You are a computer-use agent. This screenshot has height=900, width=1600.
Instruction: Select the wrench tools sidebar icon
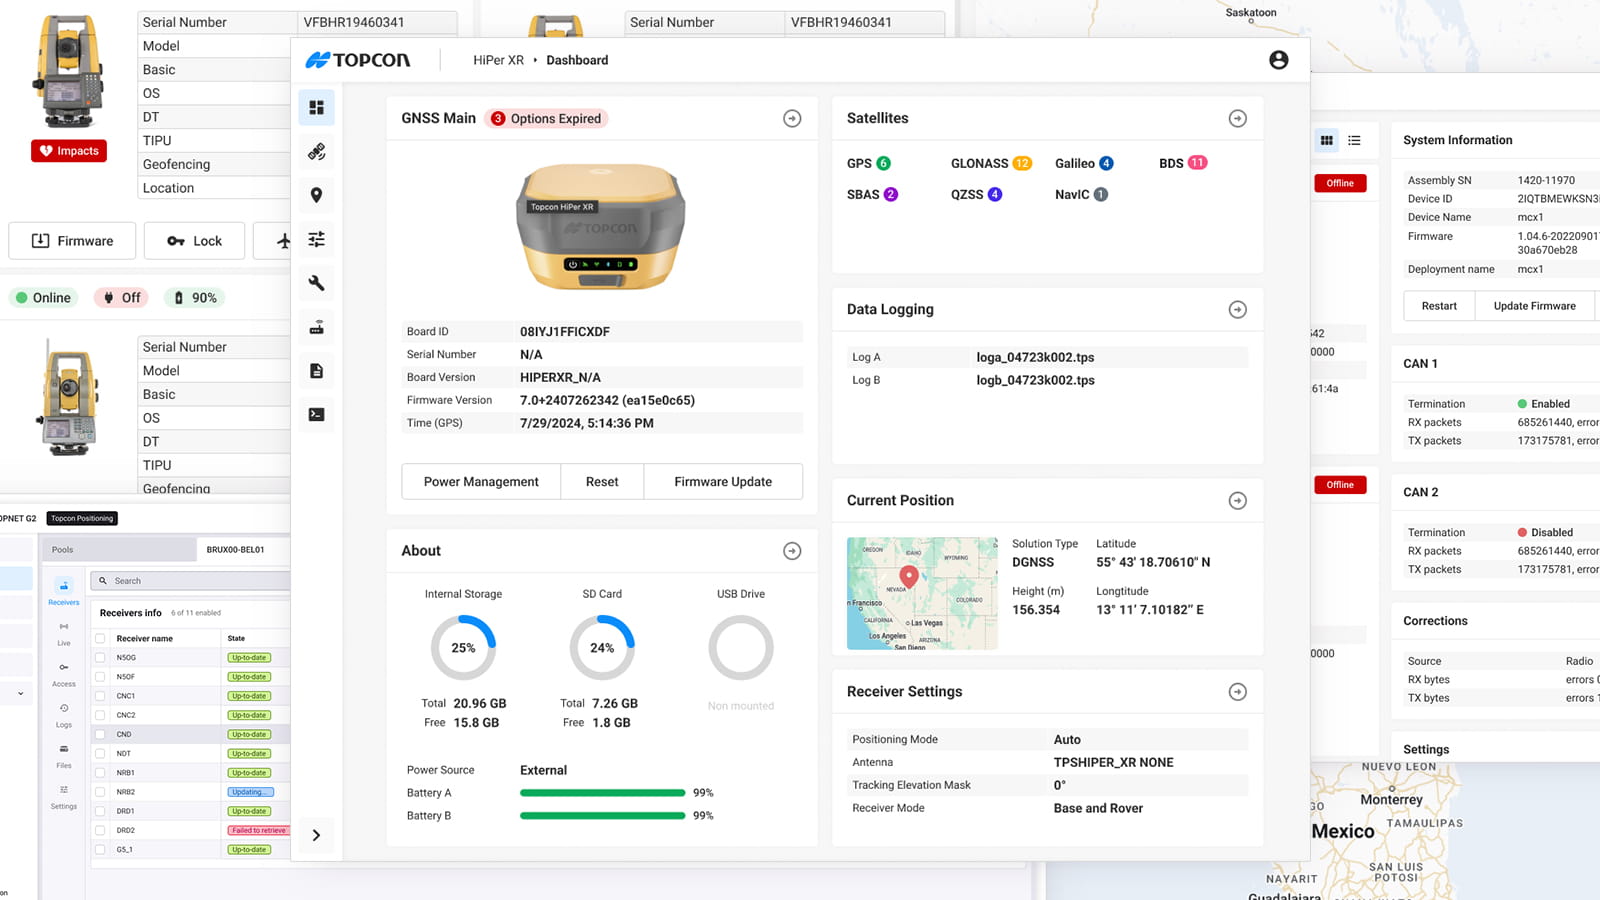tap(316, 283)
